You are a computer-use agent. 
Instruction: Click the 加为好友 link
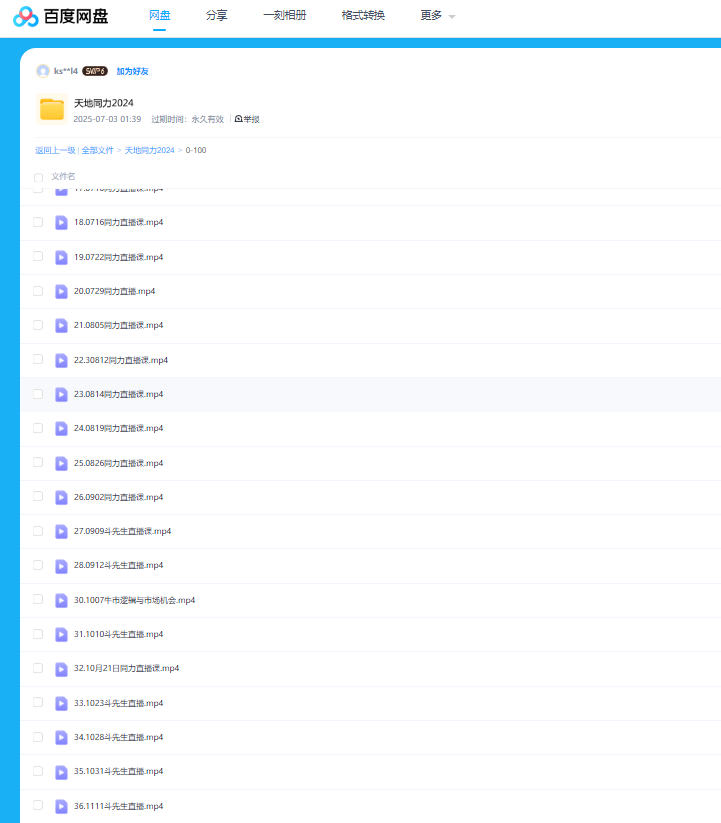[x=132, y=71]
